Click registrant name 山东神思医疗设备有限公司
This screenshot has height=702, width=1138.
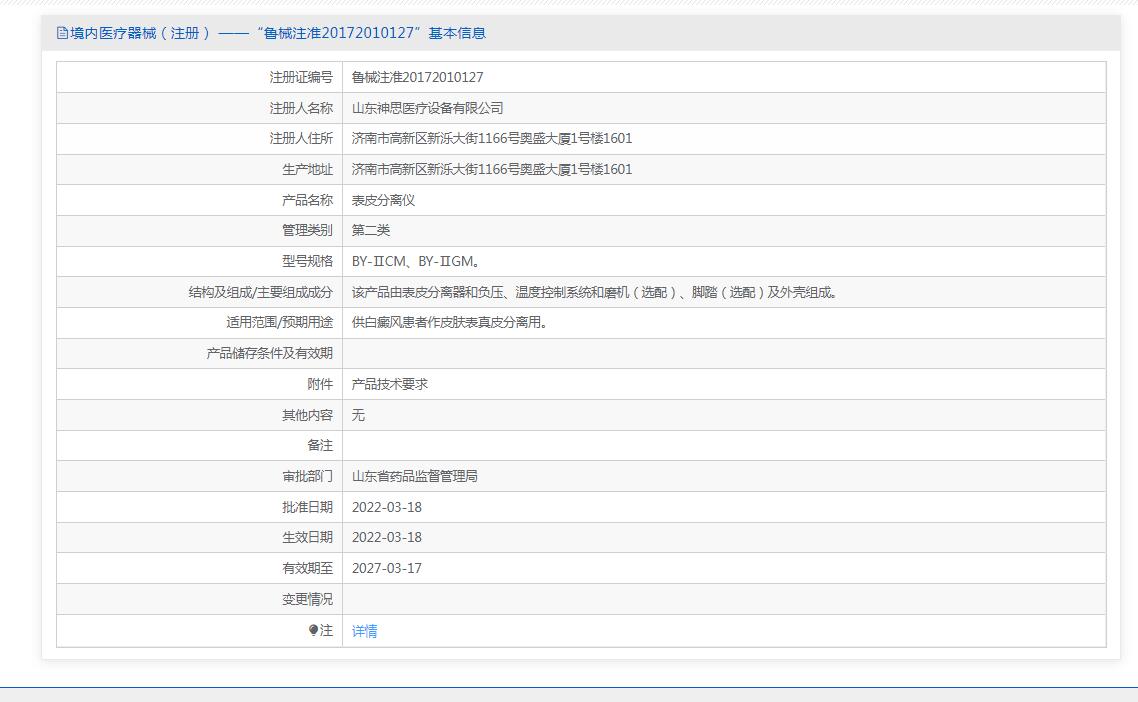pos(427,108)
